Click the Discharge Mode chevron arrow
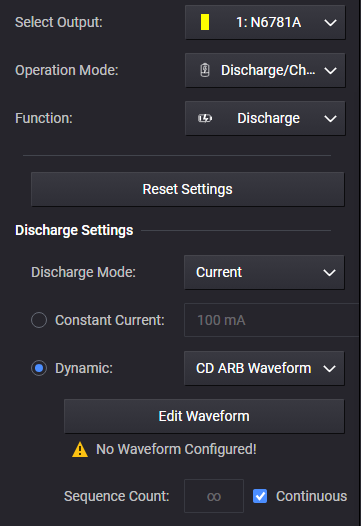The image size is (361, 526). click(x=329, y=272)
